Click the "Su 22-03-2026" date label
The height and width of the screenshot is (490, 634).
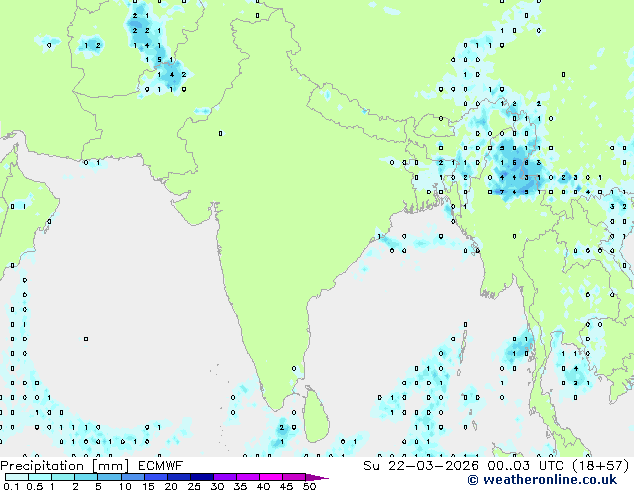click(421, 466)
